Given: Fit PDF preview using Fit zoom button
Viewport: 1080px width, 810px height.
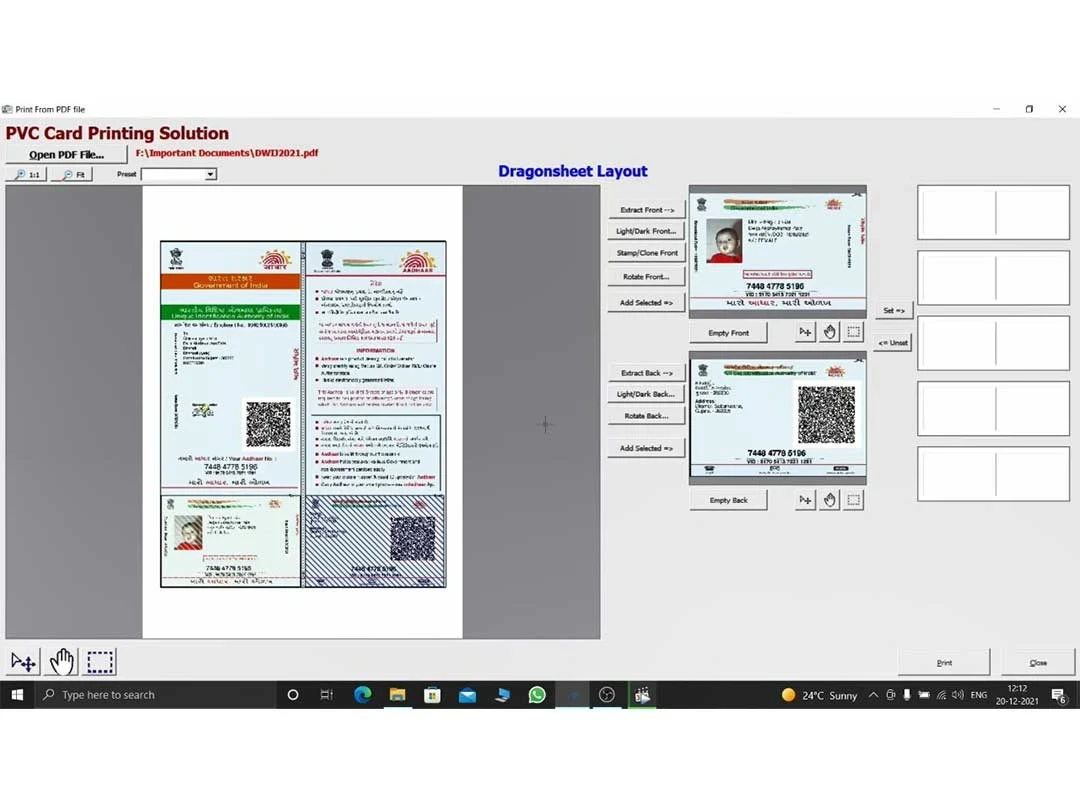Looking at the screenshot, I should (x=72, y=174).
